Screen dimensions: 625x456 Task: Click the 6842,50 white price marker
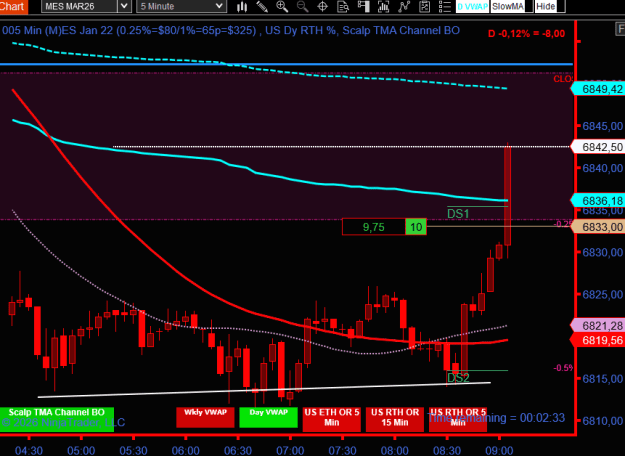[x=599, y=147]
